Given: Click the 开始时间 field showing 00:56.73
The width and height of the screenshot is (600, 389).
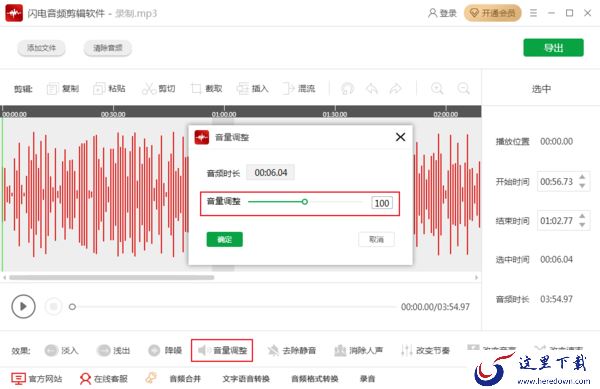Looking at the screenshot, I should tap(557, 182).
